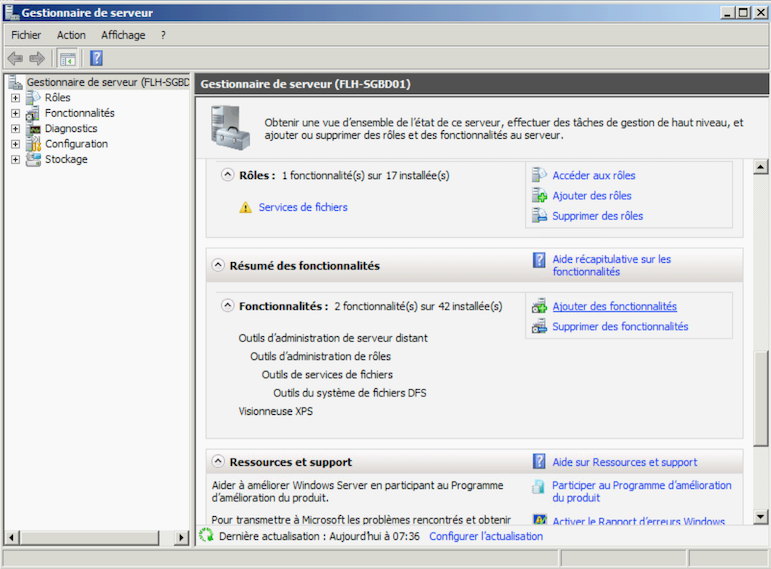Click the Forward arrow toolbar icon

point(37,59)
